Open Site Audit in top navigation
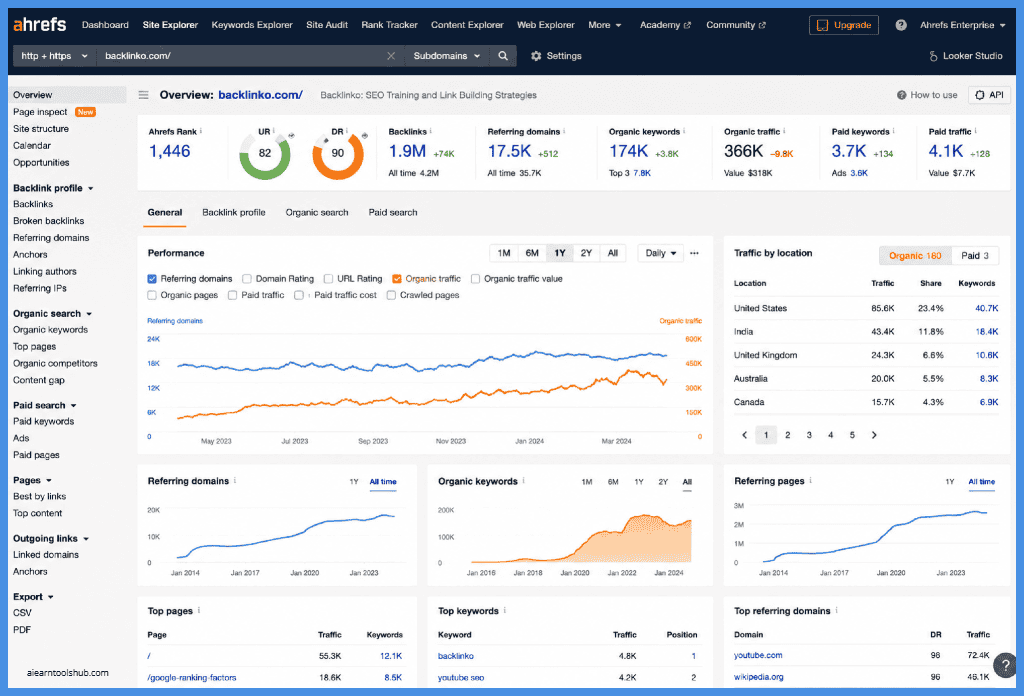This screenshot has height=696, width=1024. (x=327, y=25)
